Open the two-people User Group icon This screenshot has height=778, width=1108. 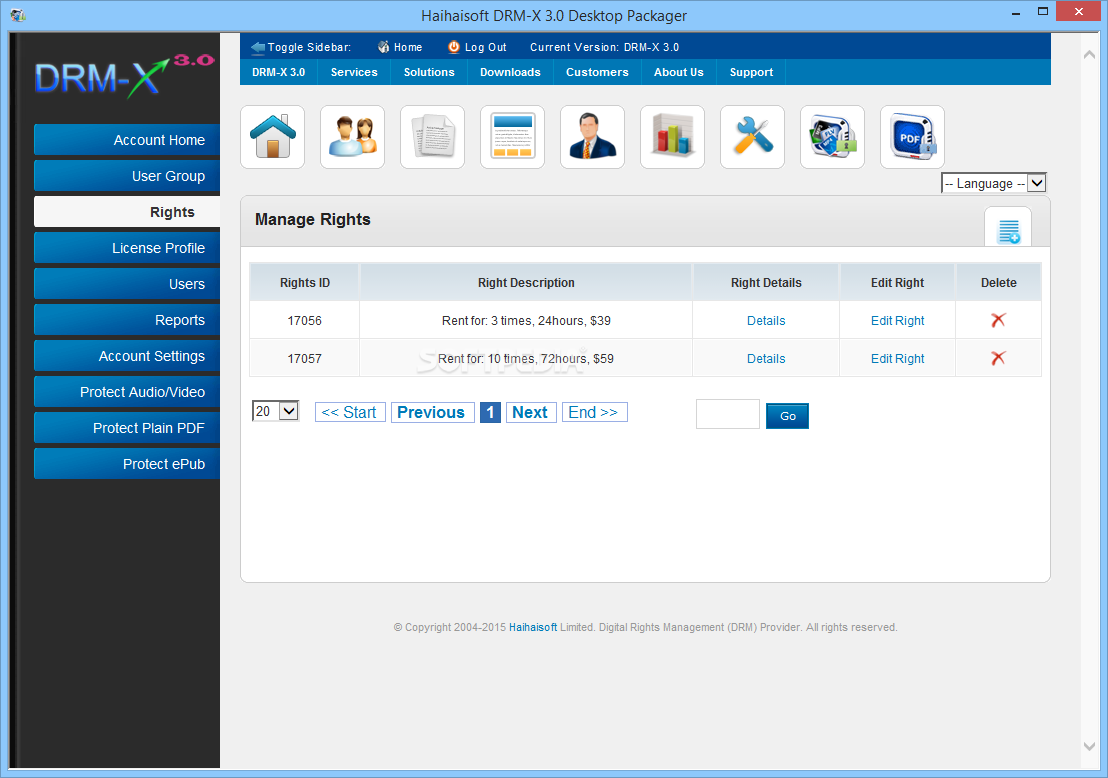click(353, 137)
